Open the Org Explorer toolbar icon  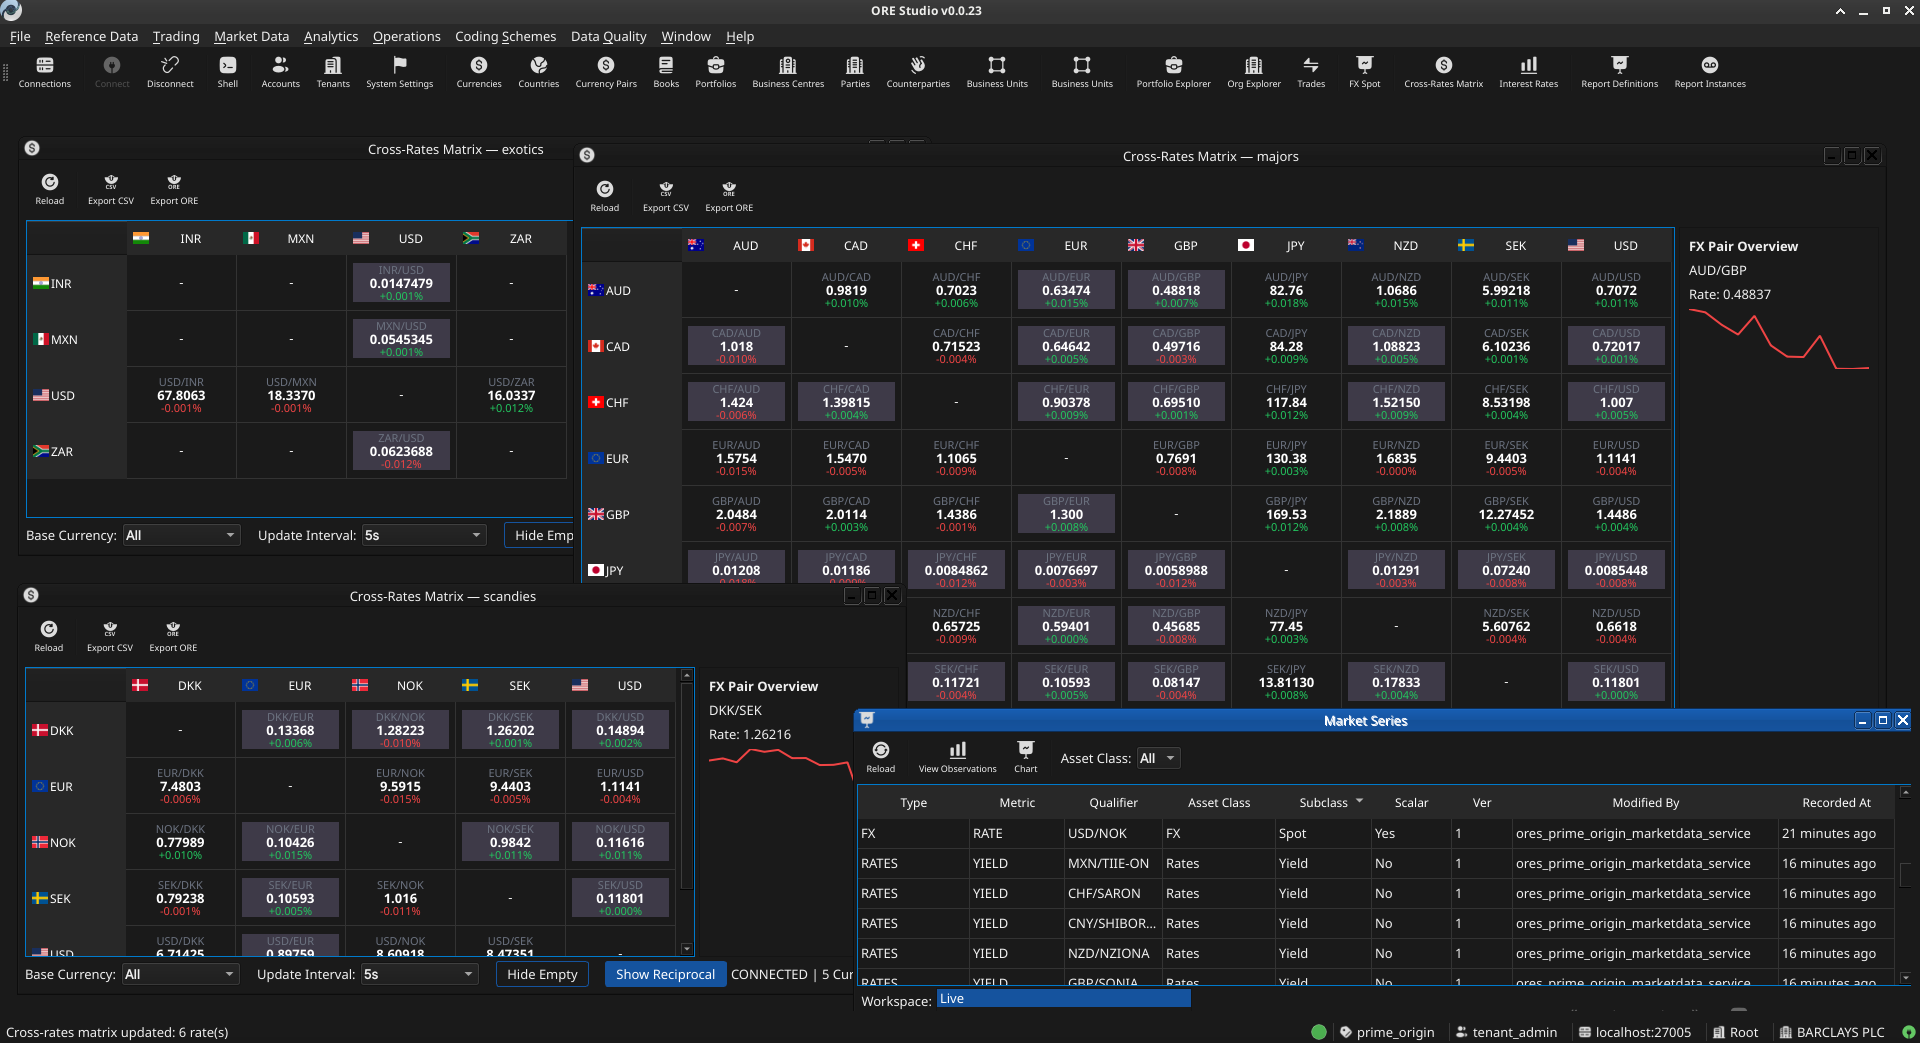pos(1254,72)
